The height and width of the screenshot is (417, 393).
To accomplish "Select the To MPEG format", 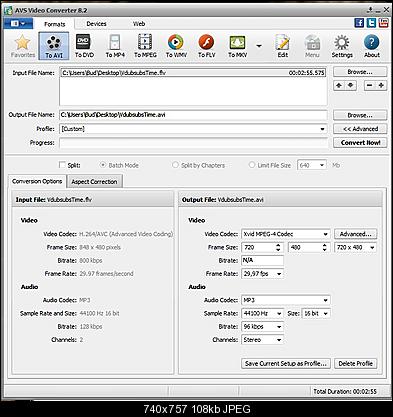I will pos(145,46).
